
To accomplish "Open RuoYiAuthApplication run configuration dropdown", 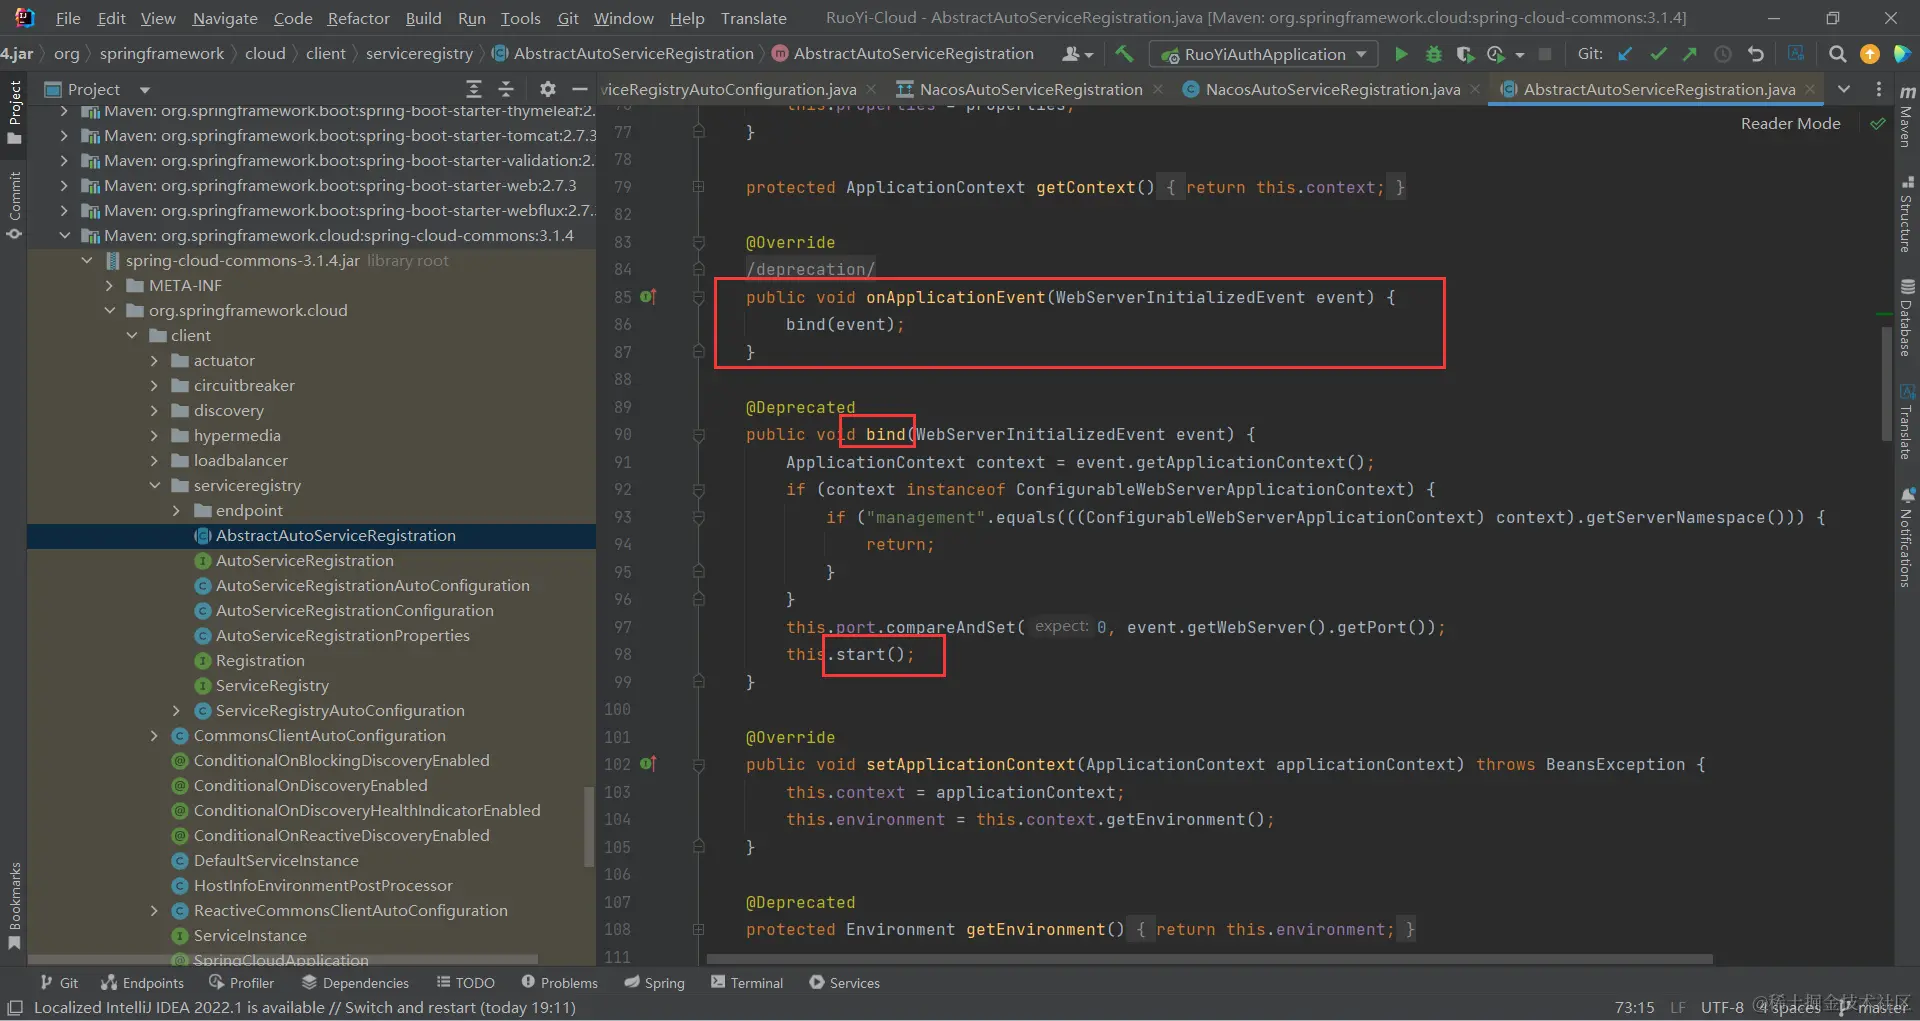I will coord(1264,54).
